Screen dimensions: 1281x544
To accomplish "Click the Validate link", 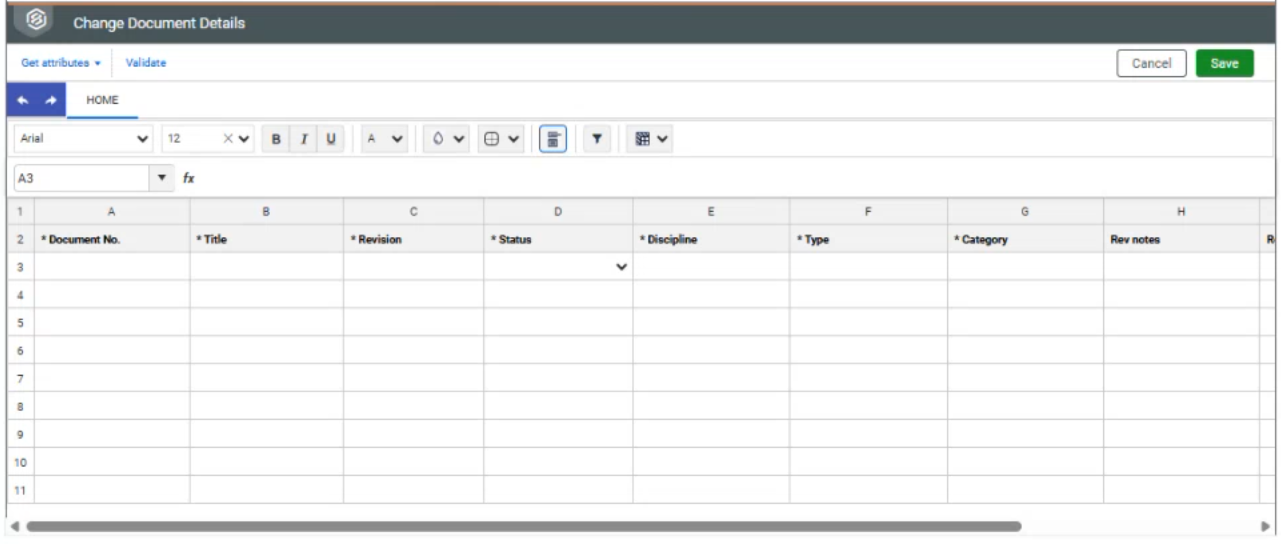I will [x=146, y=63].
